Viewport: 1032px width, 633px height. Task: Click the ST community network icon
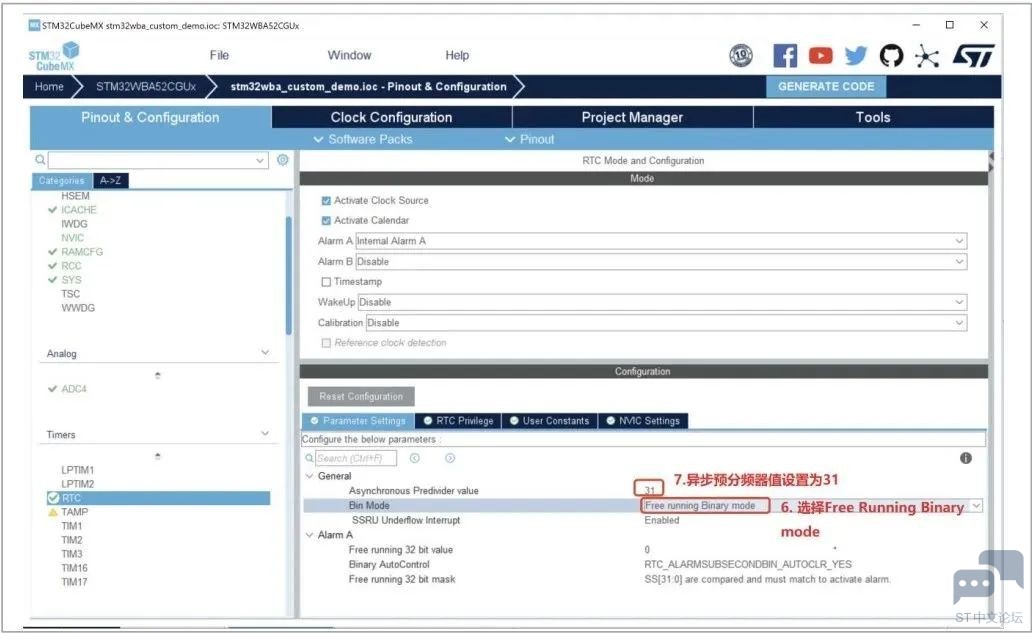click(927, 56)
